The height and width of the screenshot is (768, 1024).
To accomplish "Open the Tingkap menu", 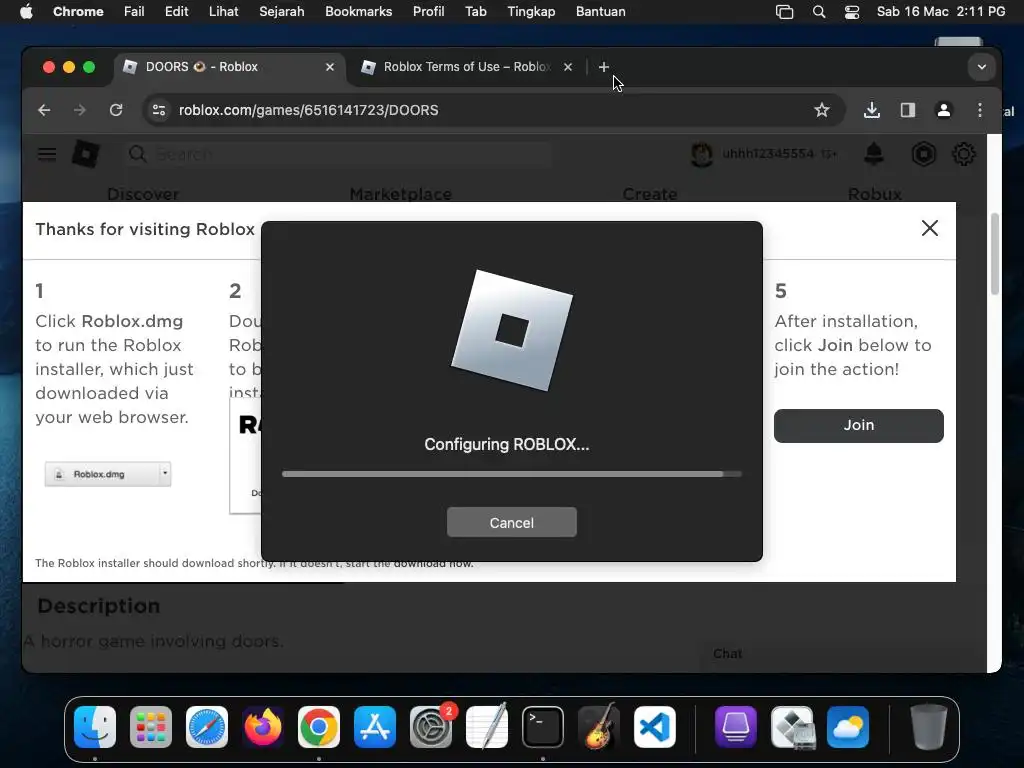I will [531, 12].
